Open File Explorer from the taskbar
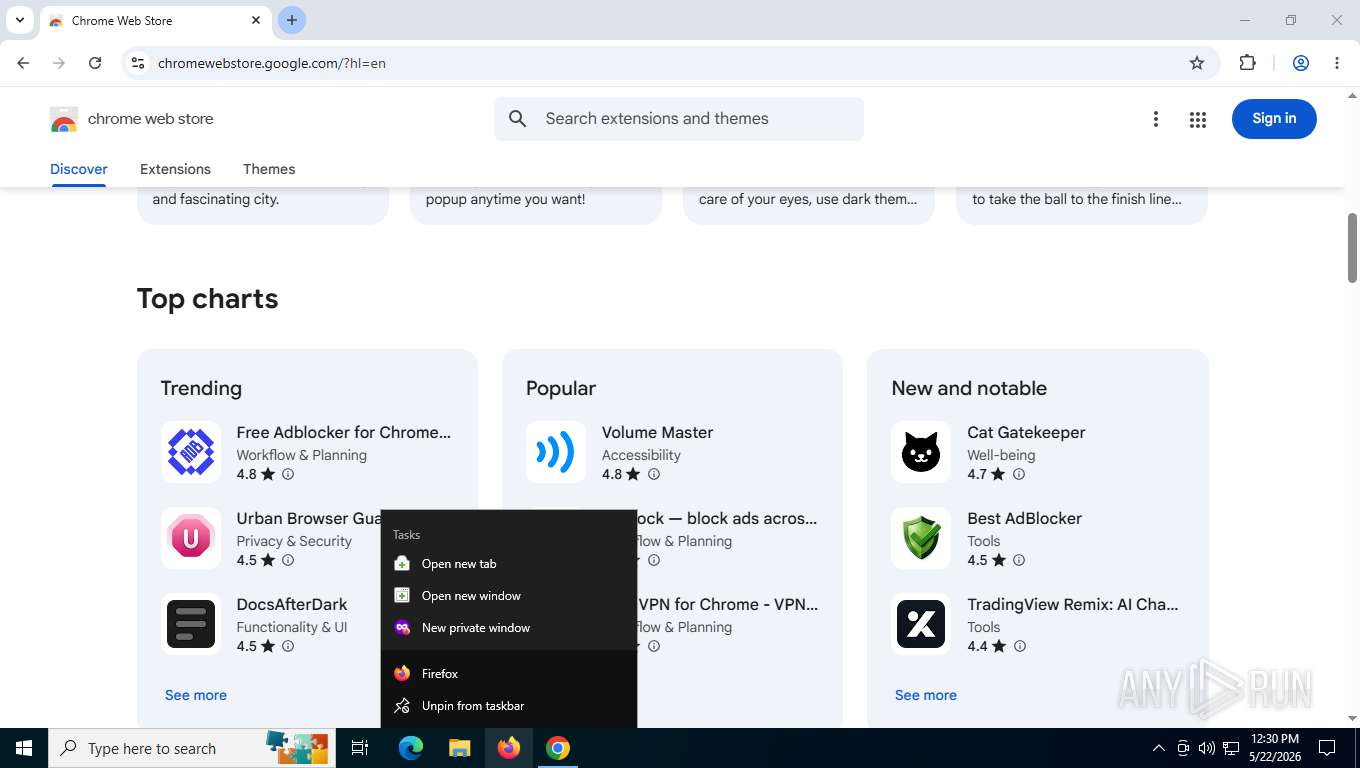 [459, 748]
